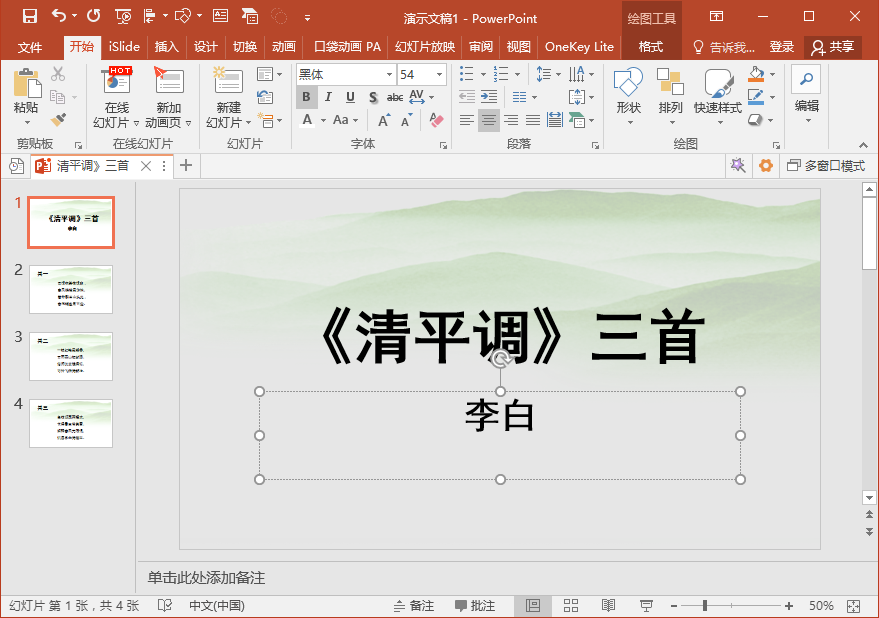Switch to the Design (设计) tab

tap(206, 47)
